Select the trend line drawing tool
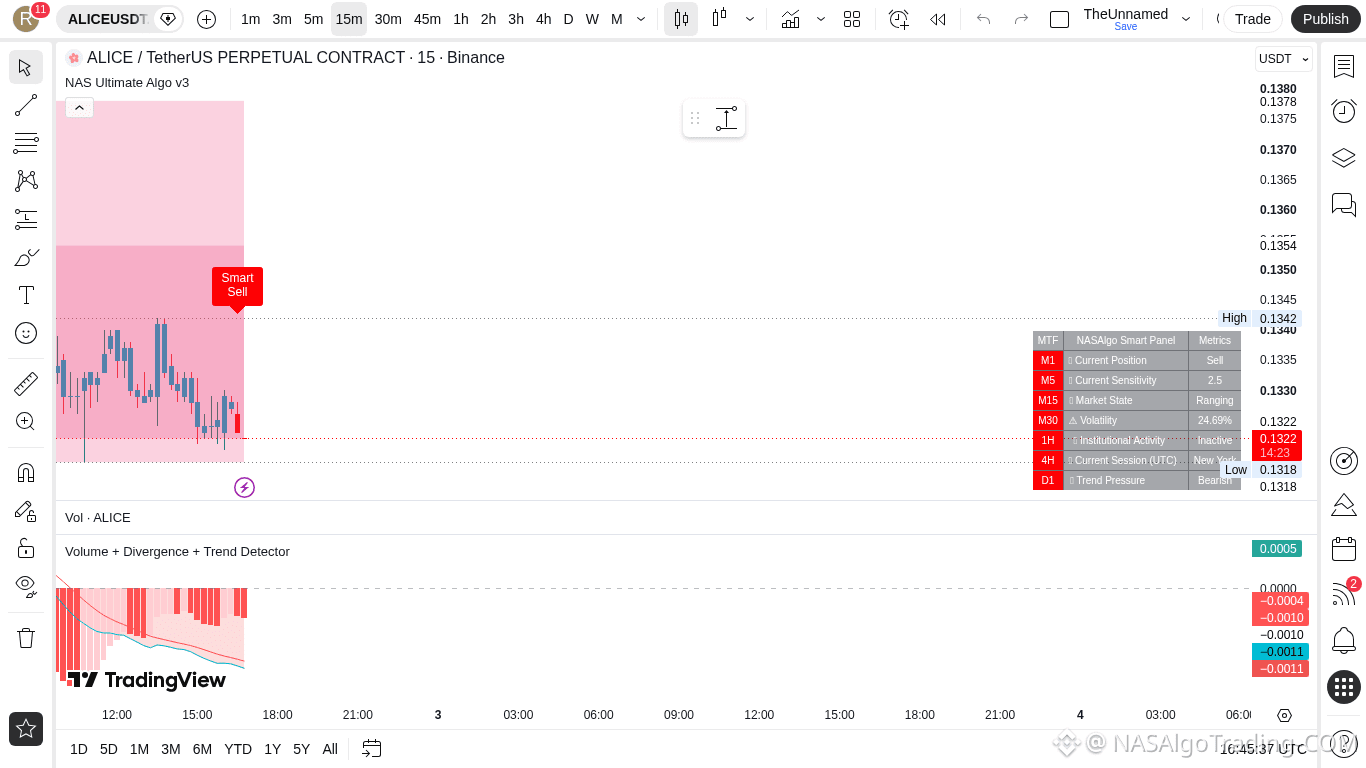Viewport: 1366px width, 768px height. 26,105
